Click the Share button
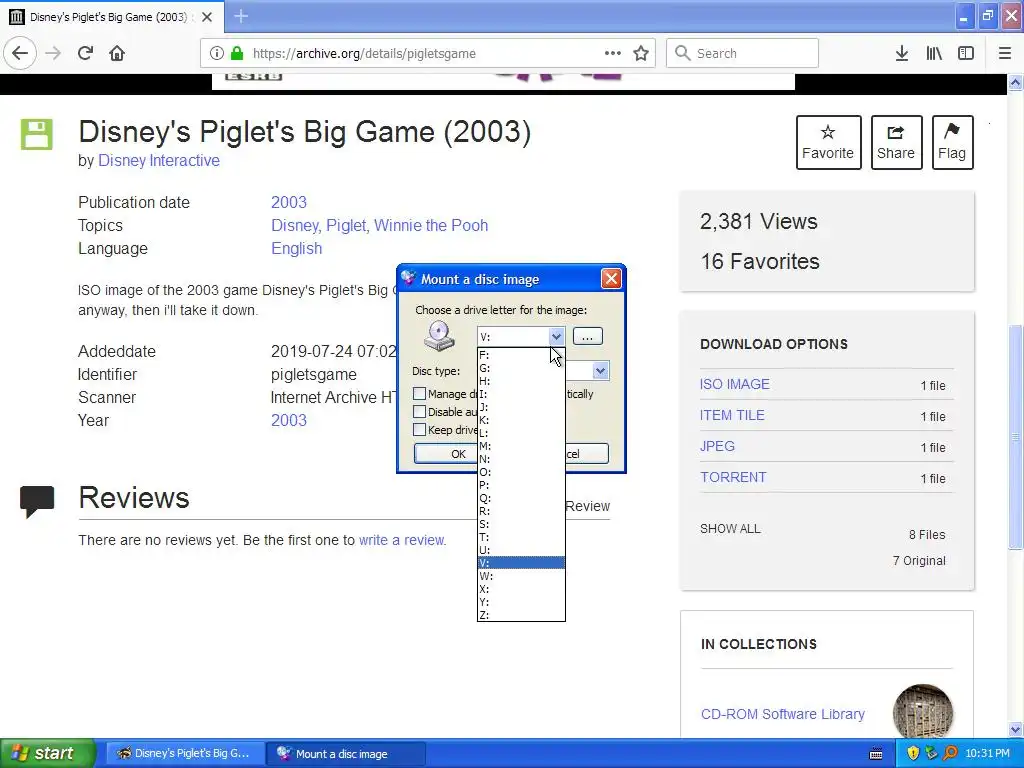1024x768 pixels. pos(896,142)
